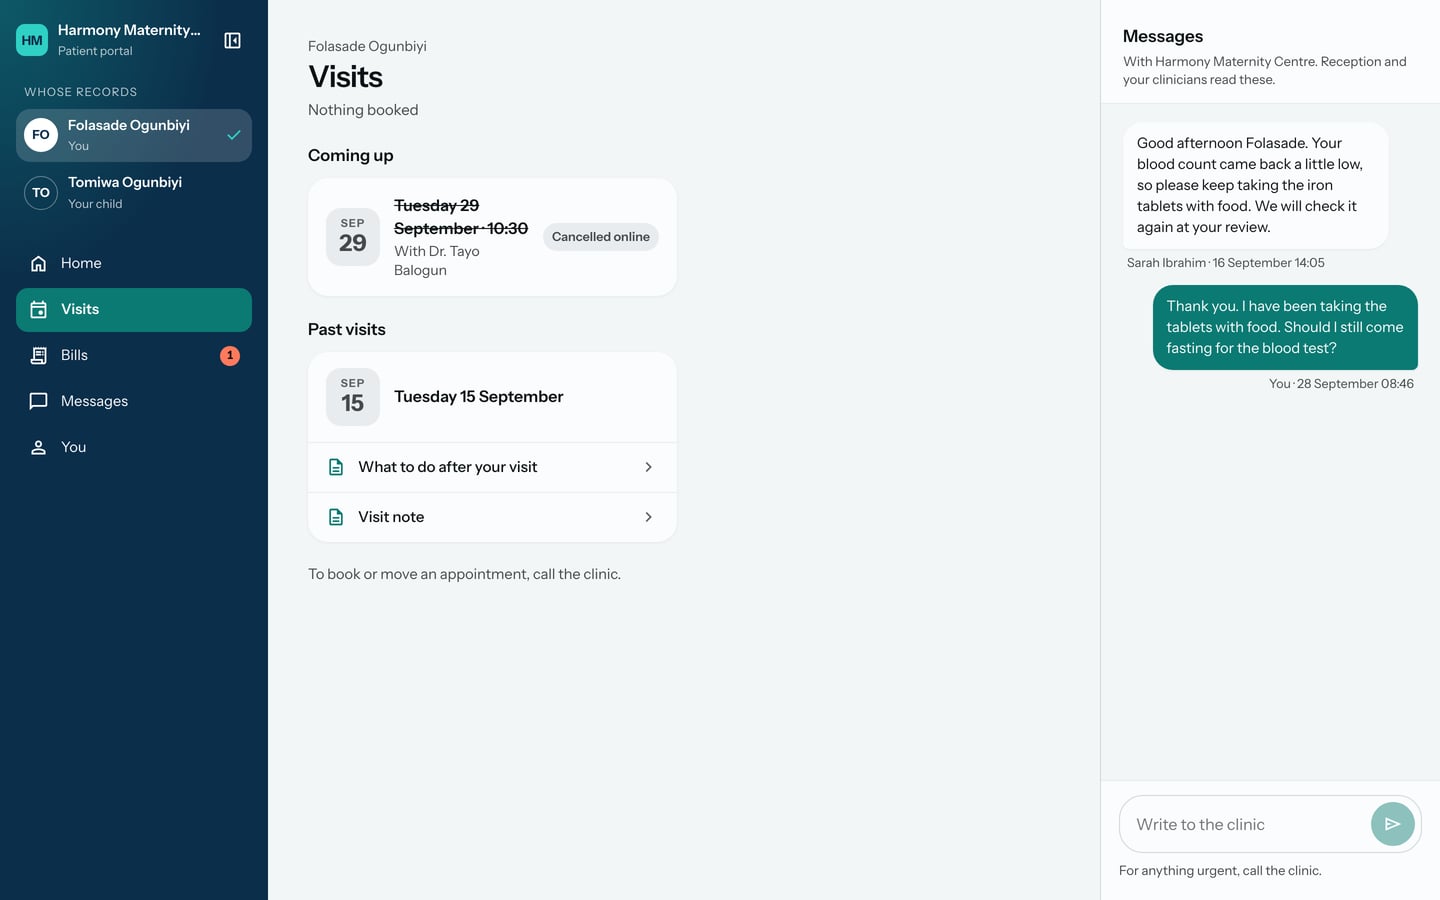1440x900 pixels.
Task: Go to the Visits menu item
Action: [134, 310]
